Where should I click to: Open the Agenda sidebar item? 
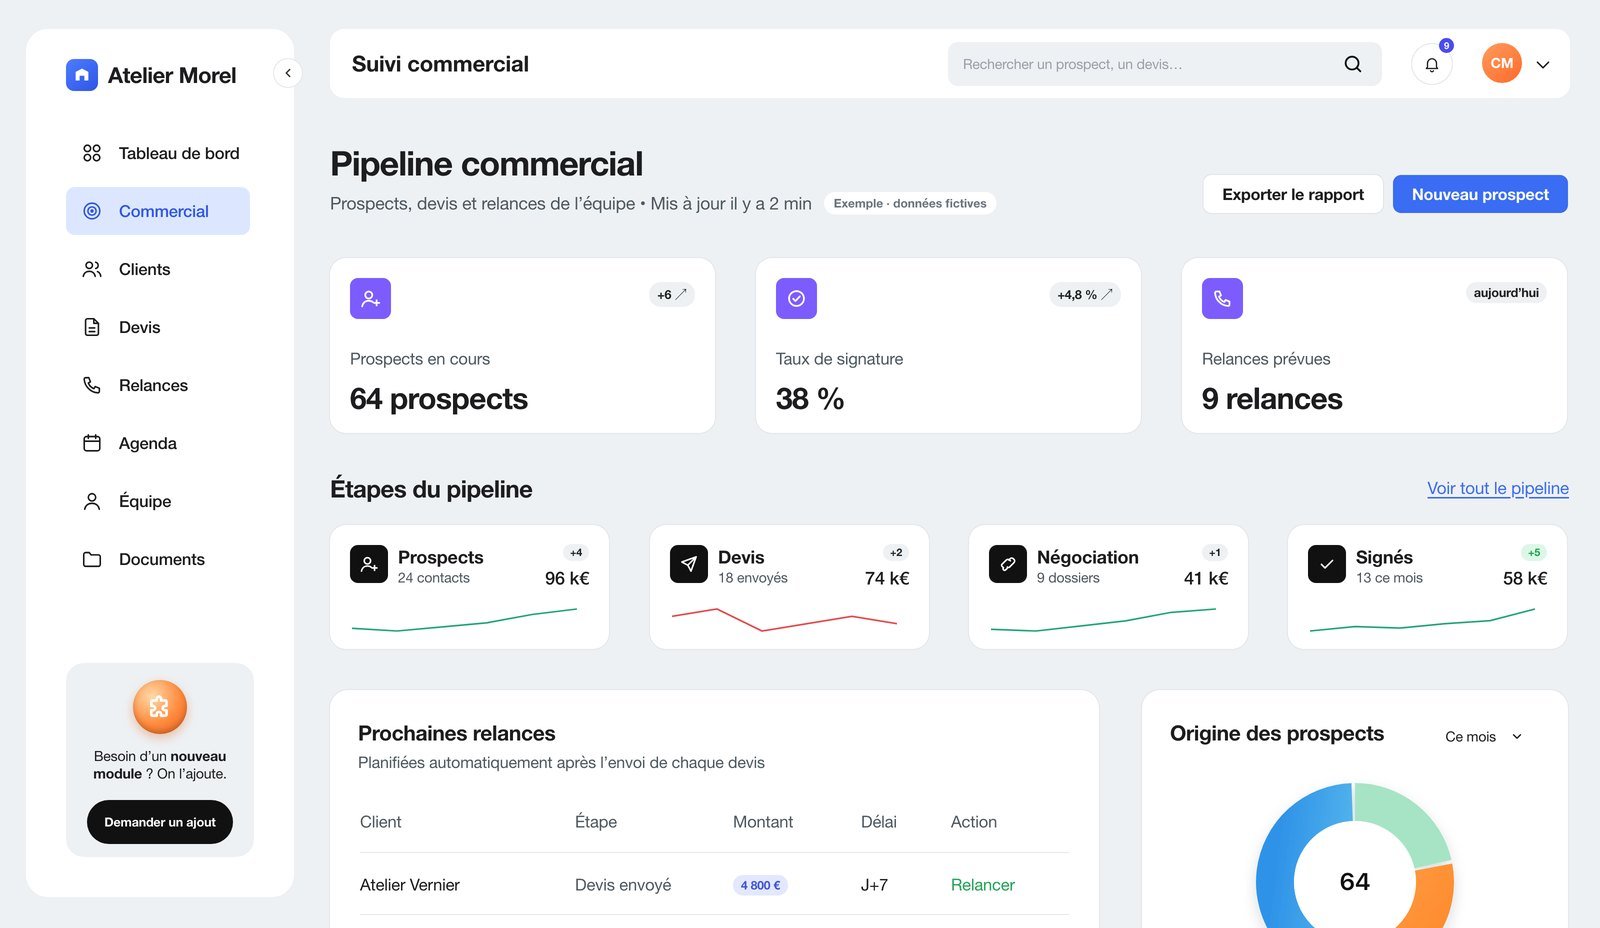click(x=158, y=443)
